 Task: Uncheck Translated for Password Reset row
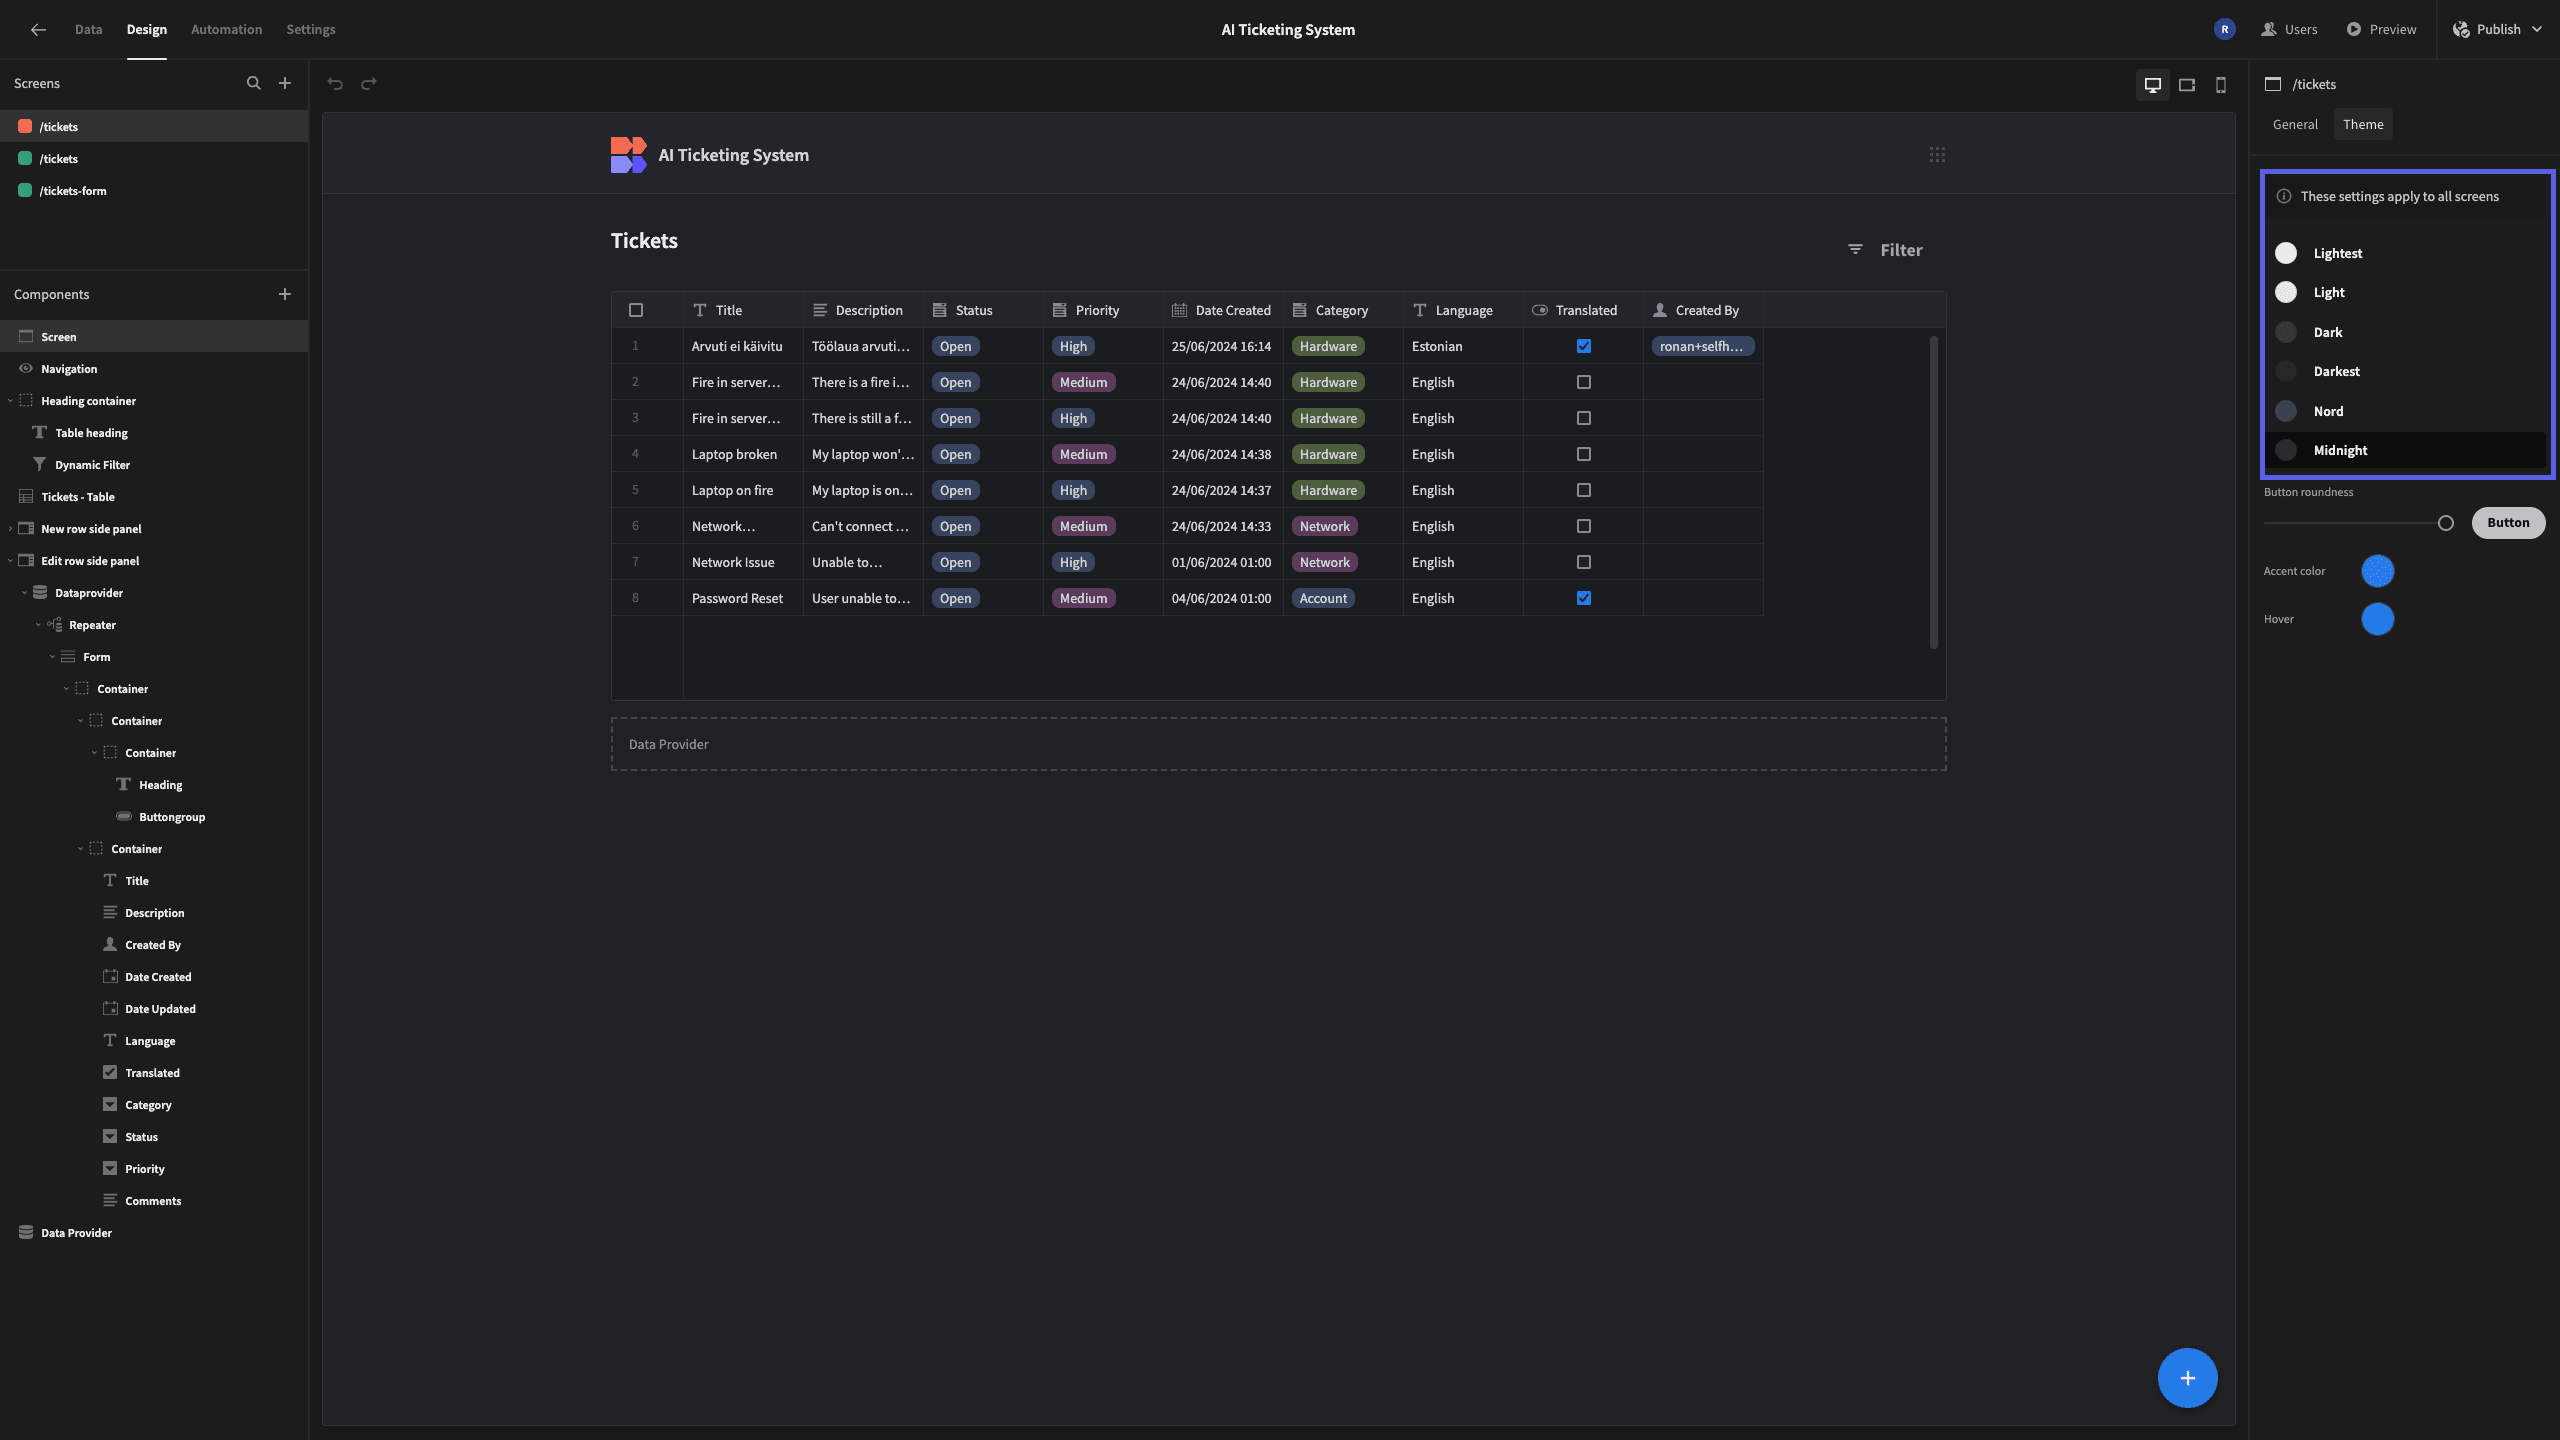pyautogui.click(x=1584, y=598)
